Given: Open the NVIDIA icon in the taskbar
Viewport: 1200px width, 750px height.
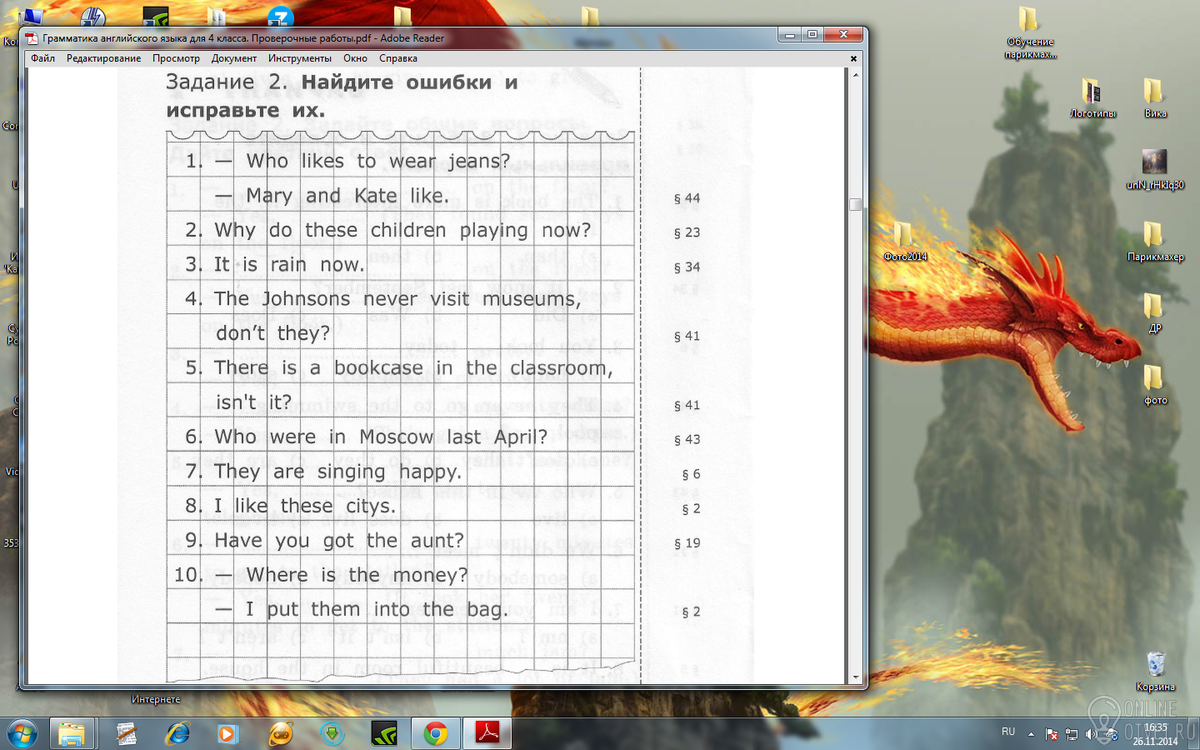Looking at the screenshot, I should (384, 733).
